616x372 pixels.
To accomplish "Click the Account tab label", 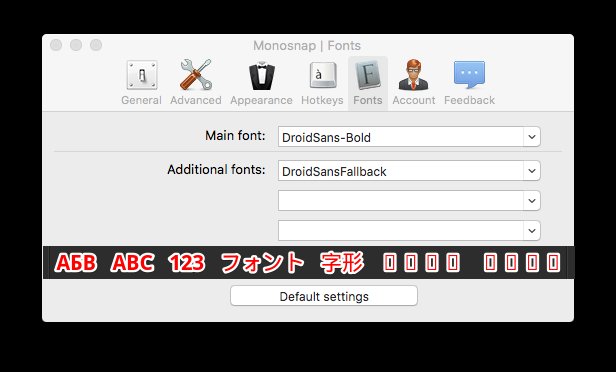I will (414, 101).
